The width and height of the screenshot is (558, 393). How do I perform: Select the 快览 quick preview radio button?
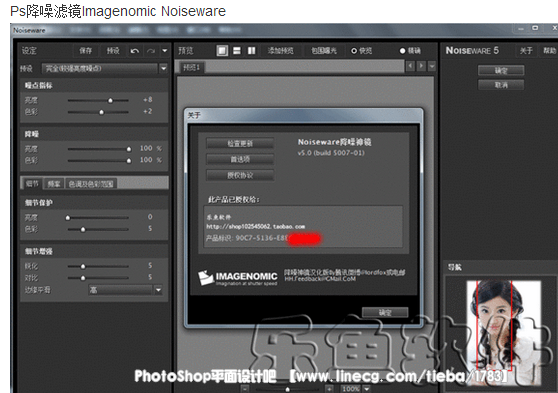354,51
